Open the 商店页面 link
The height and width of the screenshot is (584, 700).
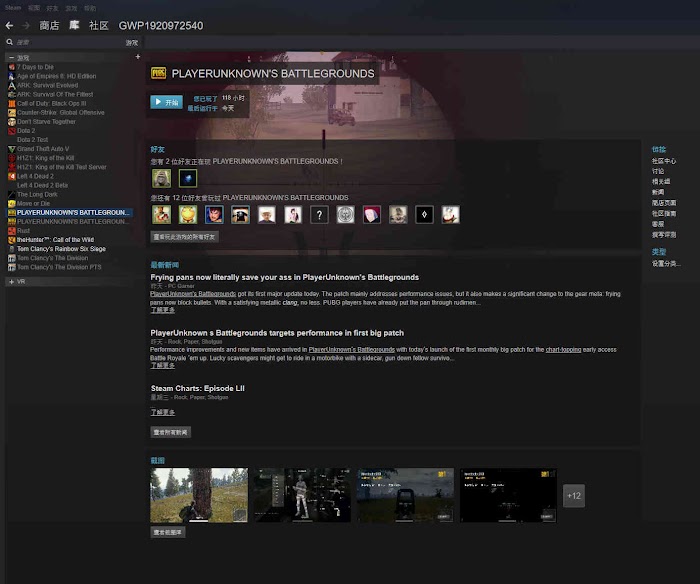pos(664,203)
